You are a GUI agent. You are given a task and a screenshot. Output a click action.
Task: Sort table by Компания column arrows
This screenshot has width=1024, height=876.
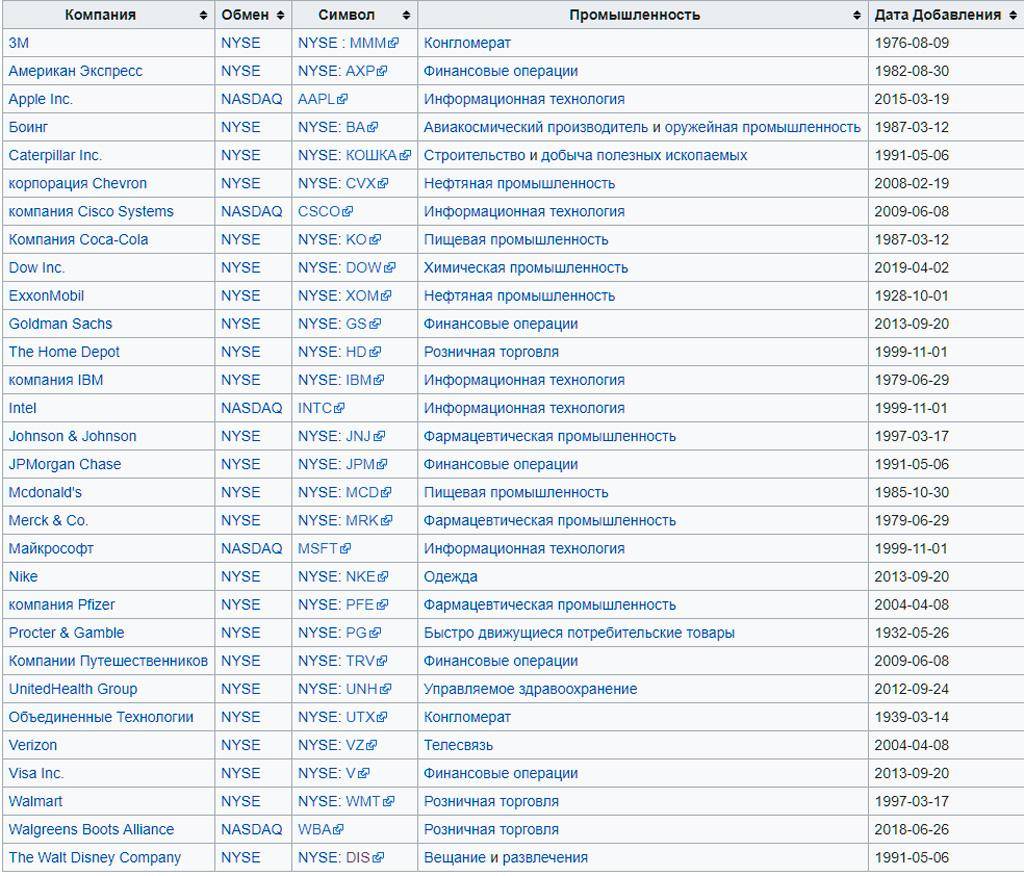click(x=204, y=15)
